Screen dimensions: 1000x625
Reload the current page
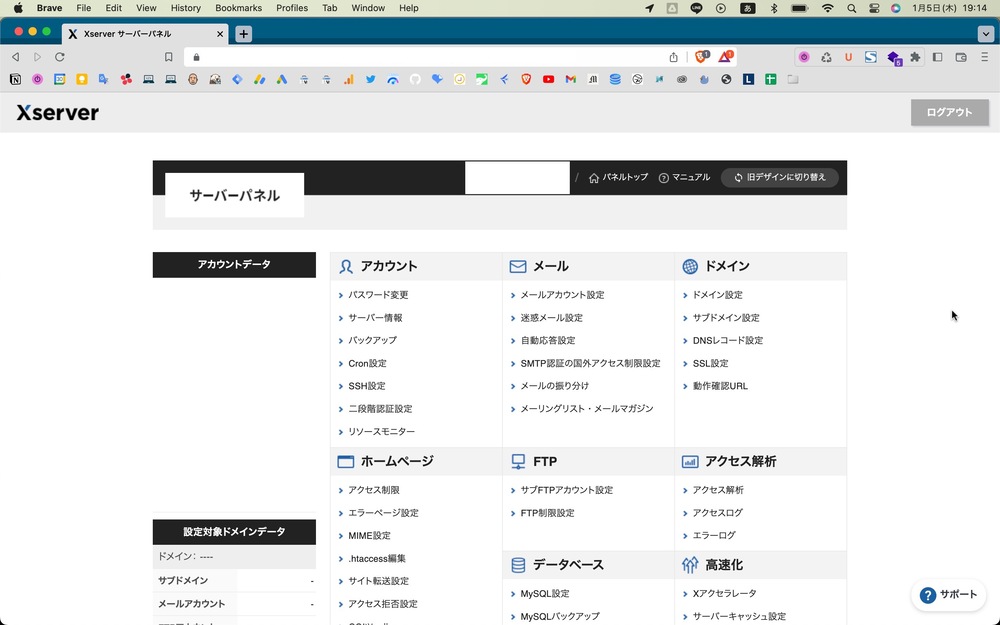click(59, 57)
